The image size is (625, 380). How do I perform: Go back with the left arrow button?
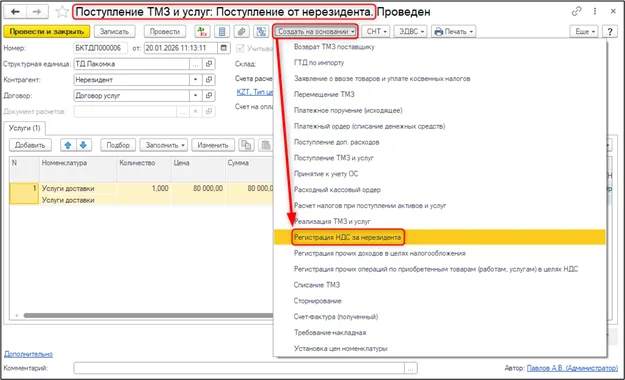16,12
